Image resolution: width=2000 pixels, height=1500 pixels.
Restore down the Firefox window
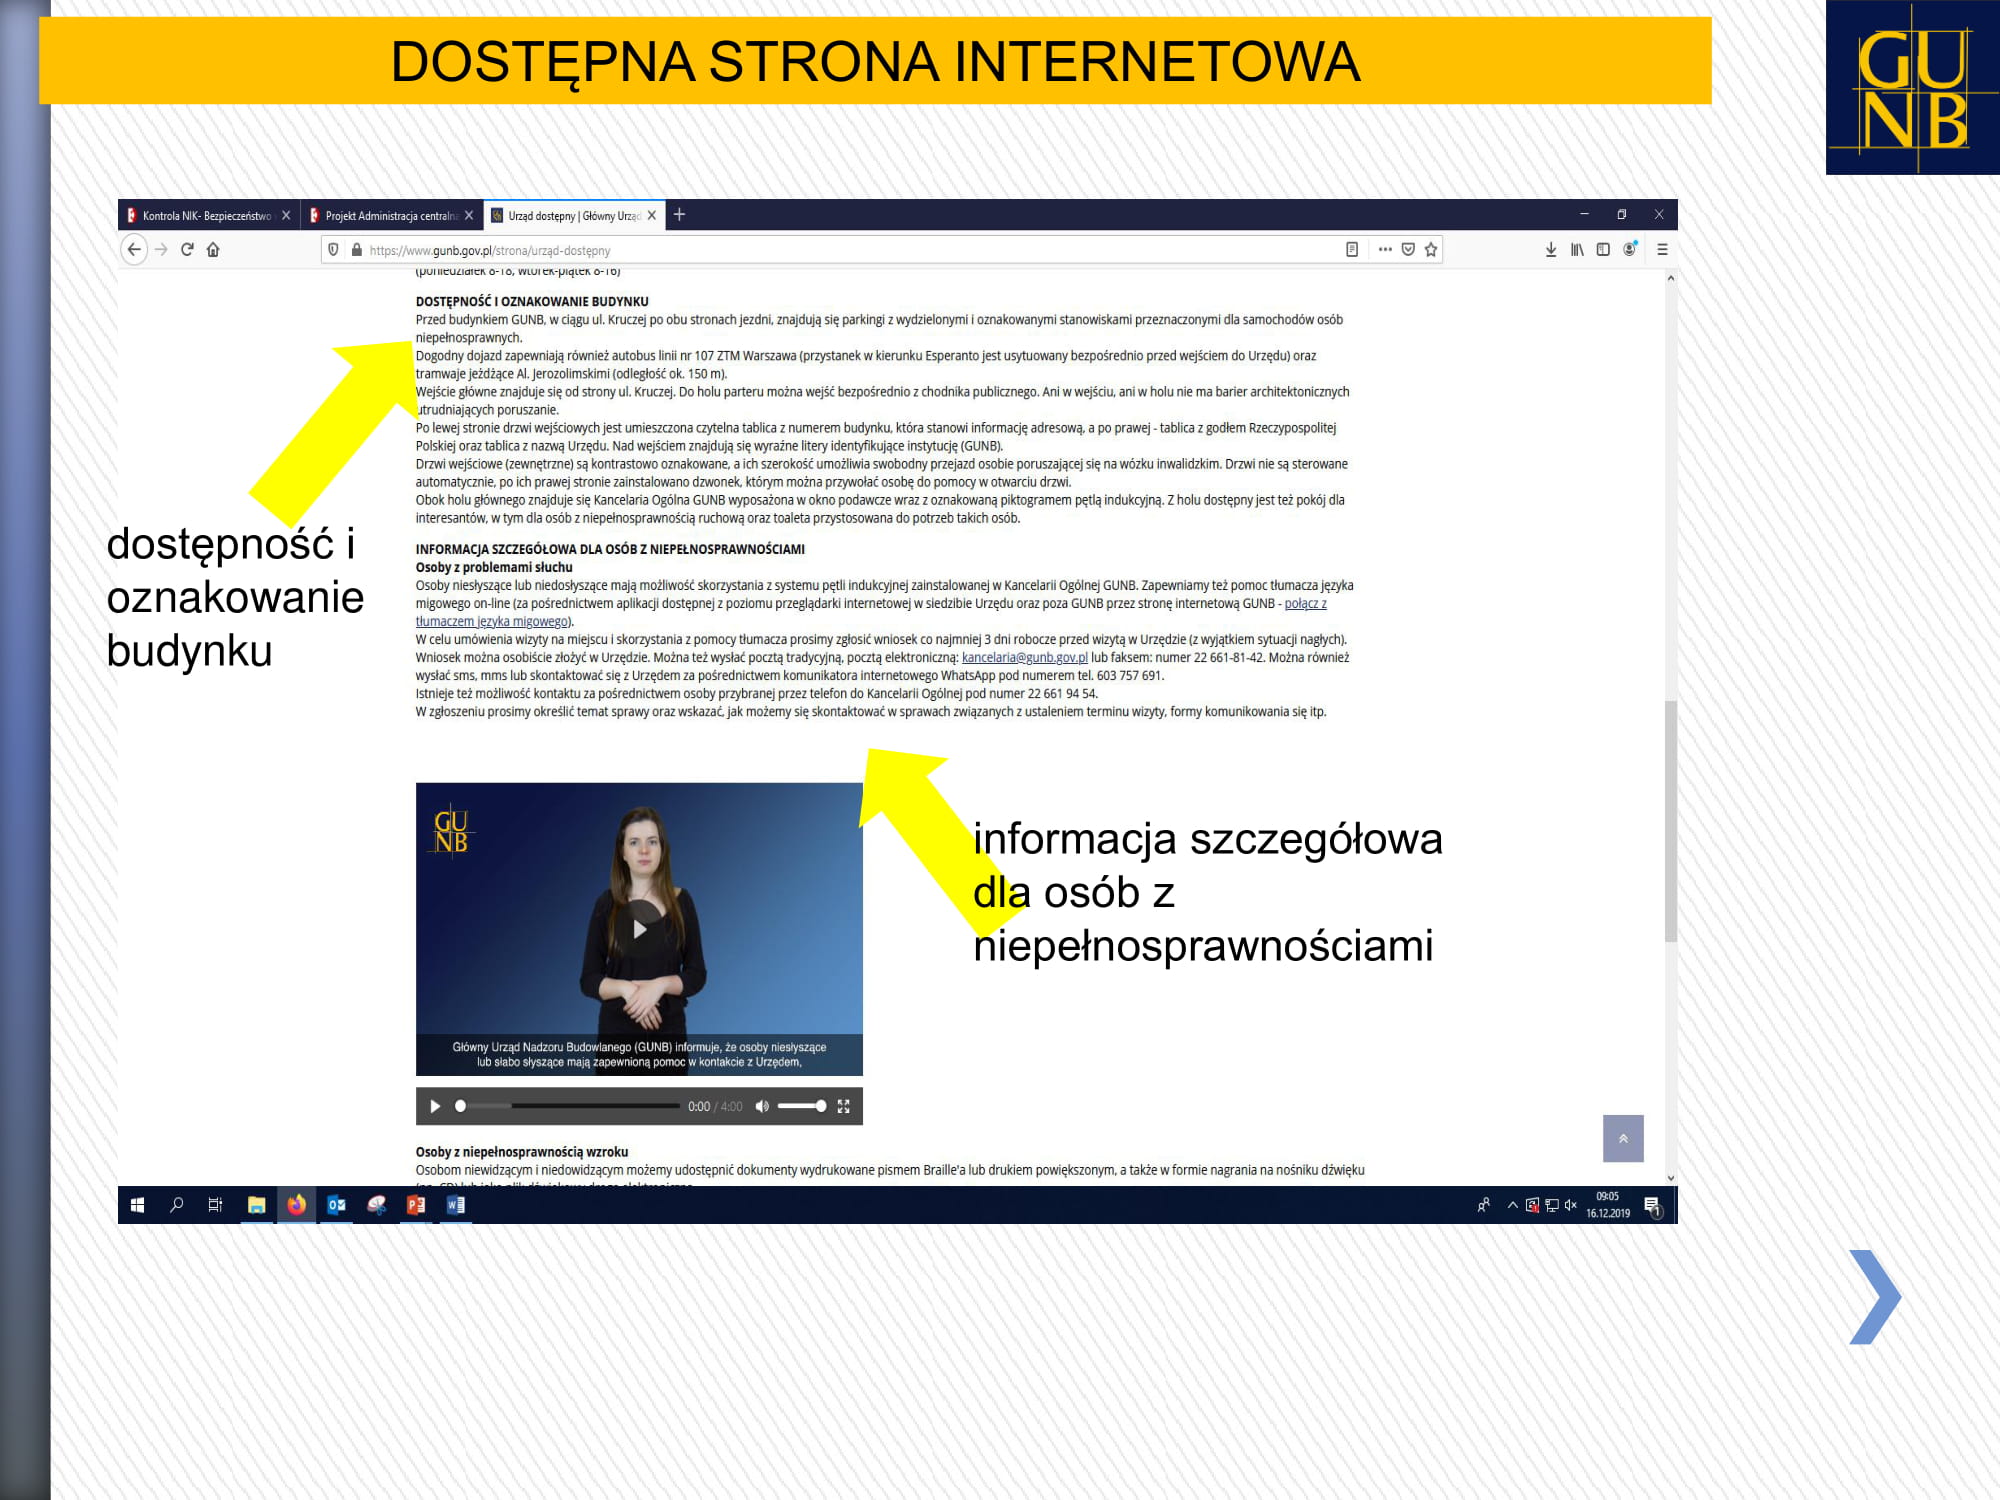coord(1622,214)
